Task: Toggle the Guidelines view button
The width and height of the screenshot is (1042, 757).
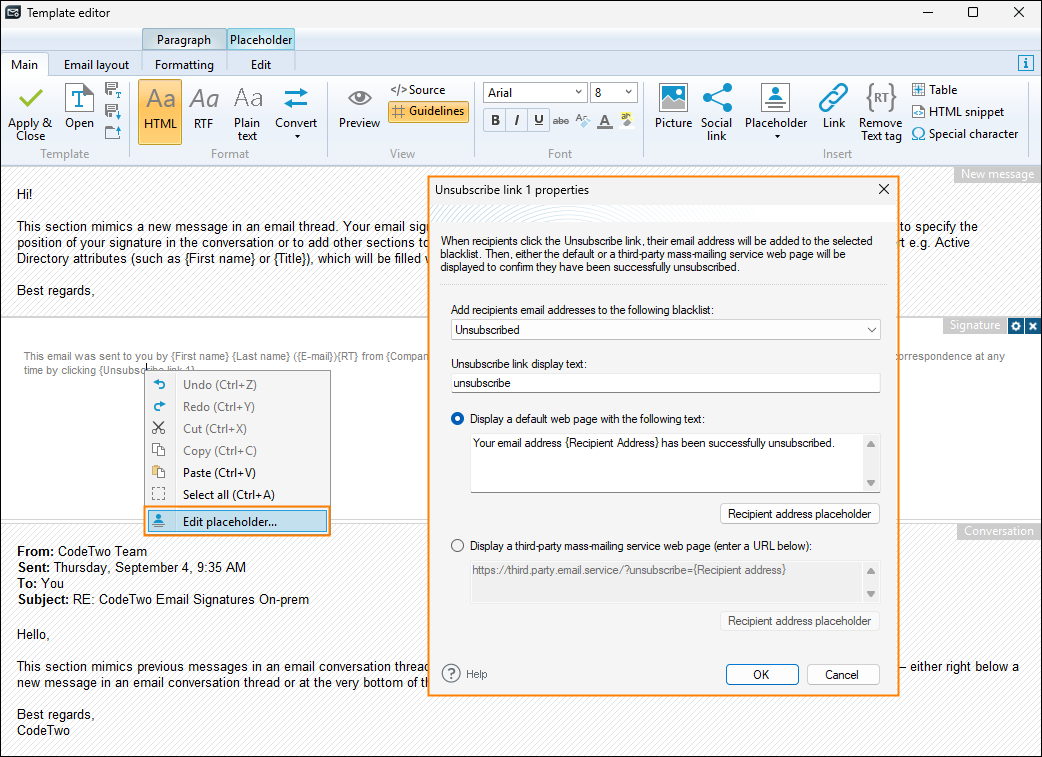Action: pos(428,112)
